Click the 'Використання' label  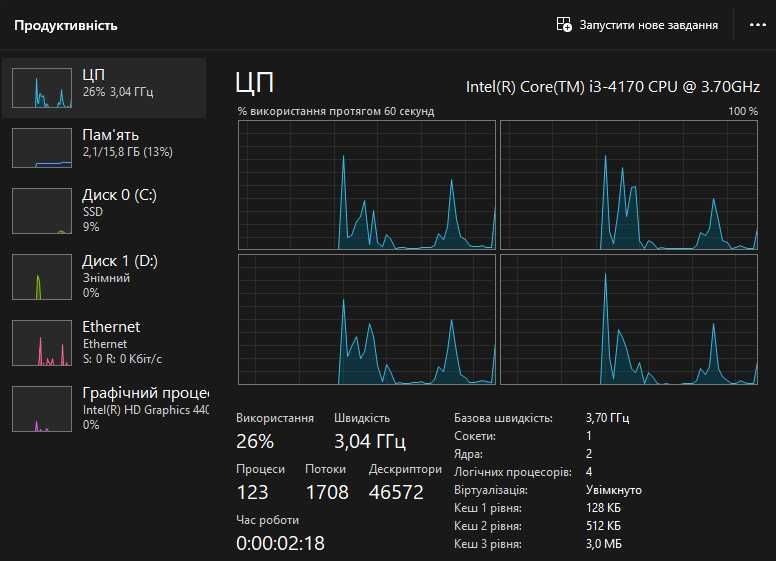[275, 418]
